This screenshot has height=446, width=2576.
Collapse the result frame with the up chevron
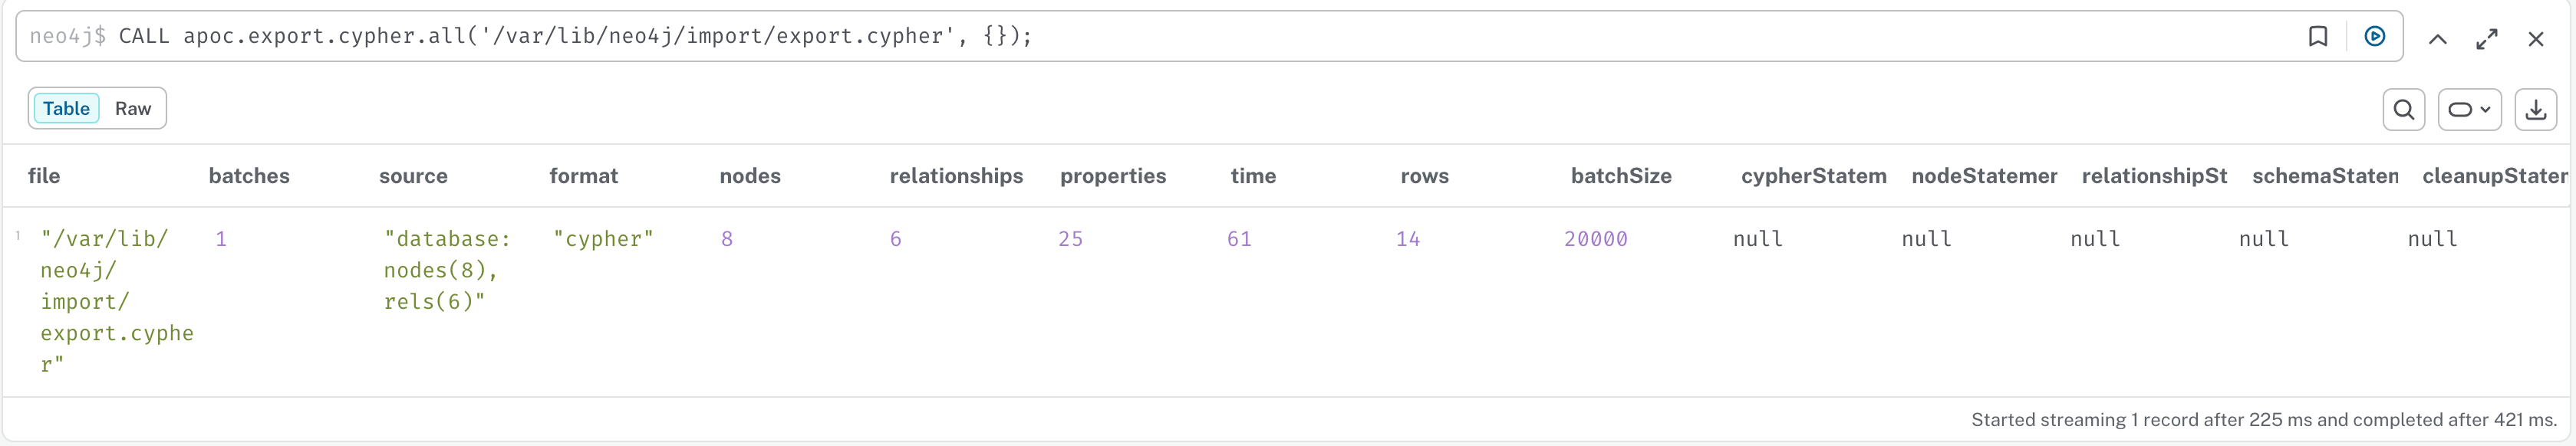2438,39
